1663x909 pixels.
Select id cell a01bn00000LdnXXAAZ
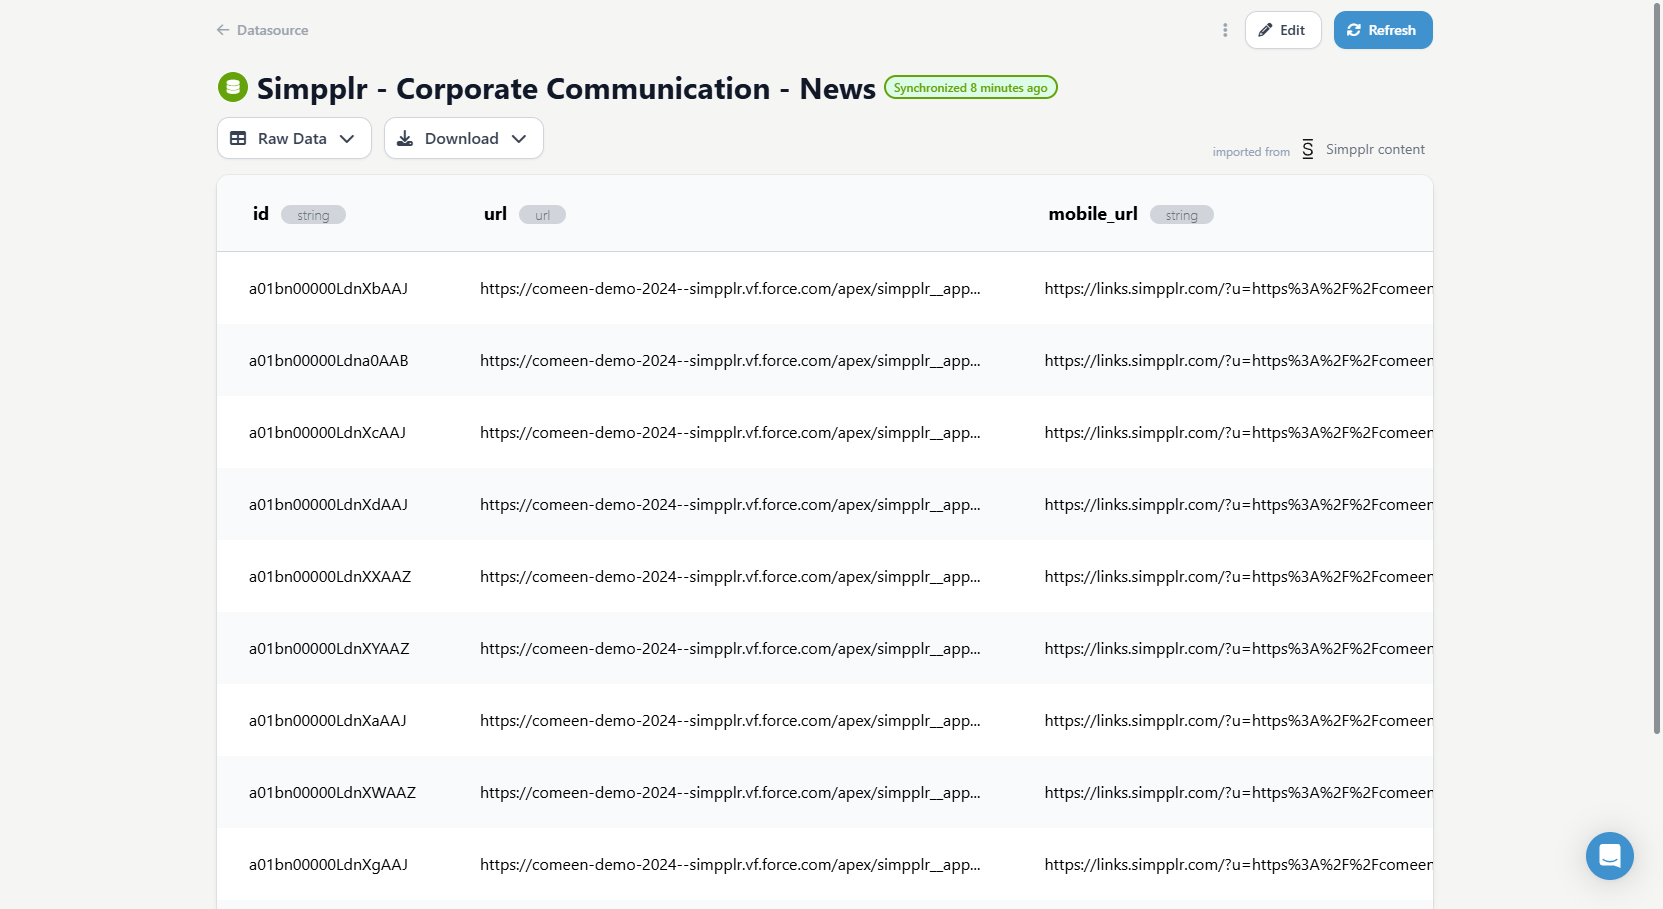tap(330, 576)
